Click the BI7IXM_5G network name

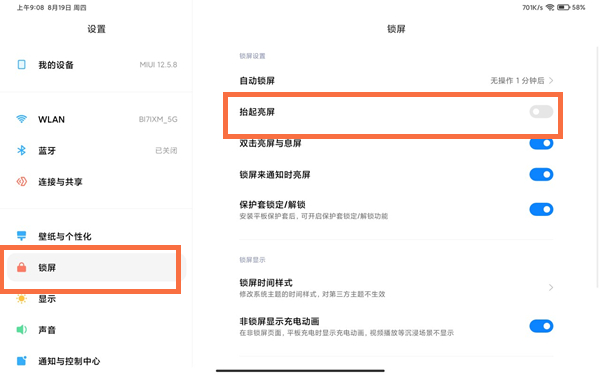coord(158,119)
